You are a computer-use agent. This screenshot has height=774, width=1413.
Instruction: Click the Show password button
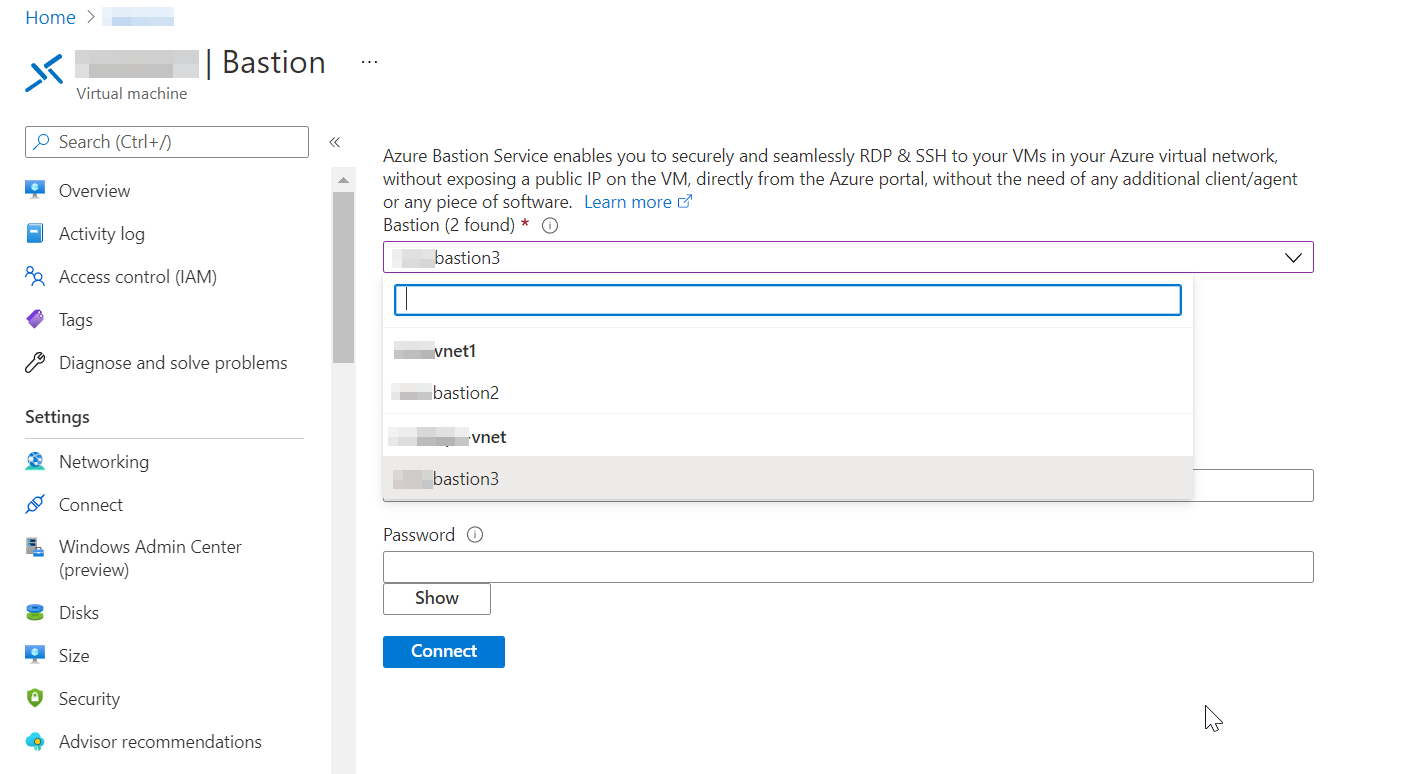[x=437, y=598]
